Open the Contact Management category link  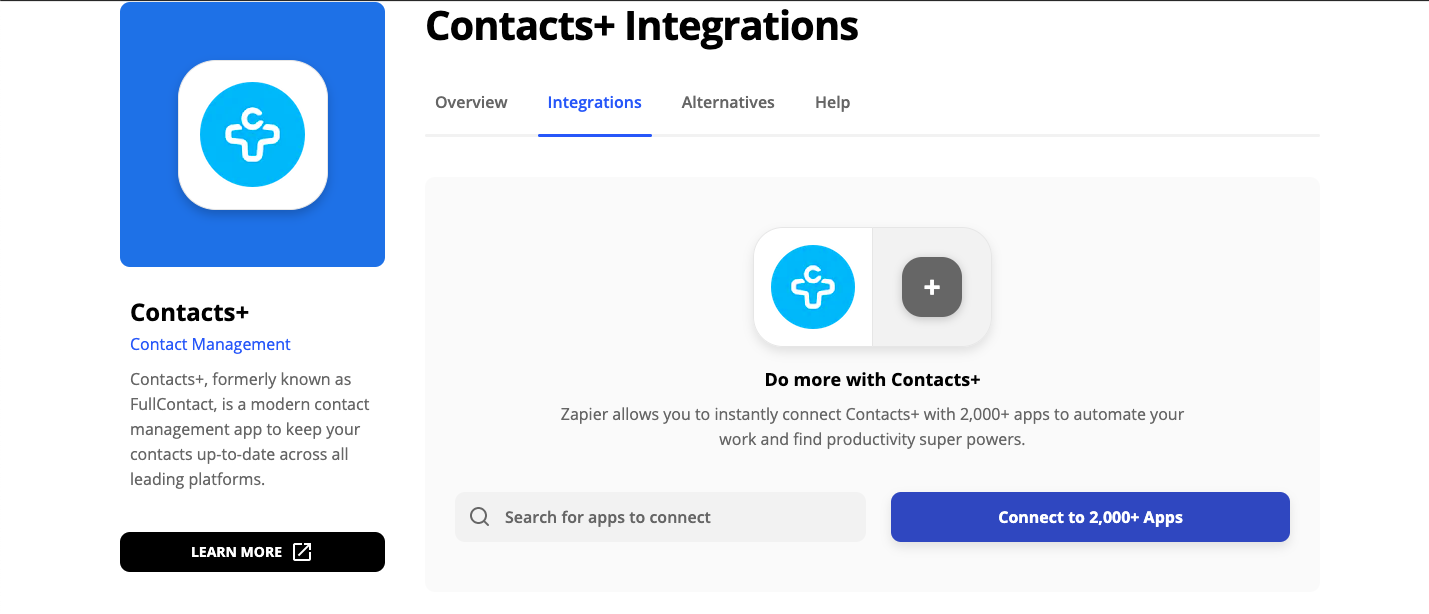pyautogui.click(x=210, y=344)
